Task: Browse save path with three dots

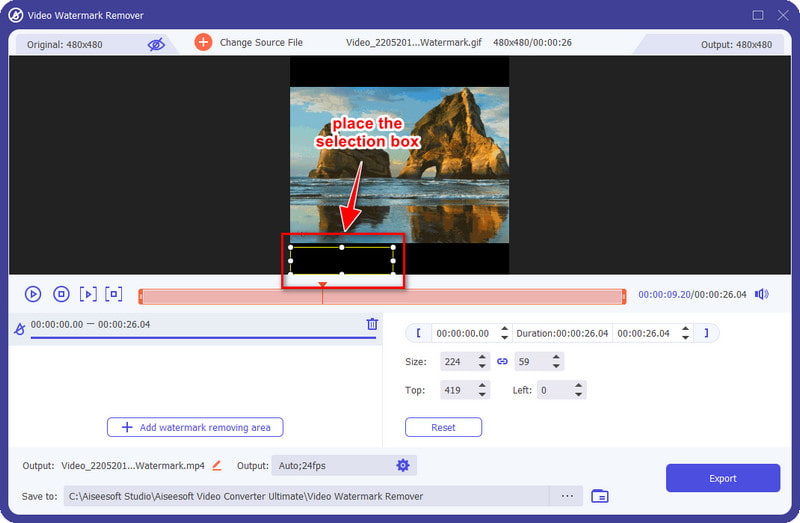Action: tap(567, 496)
